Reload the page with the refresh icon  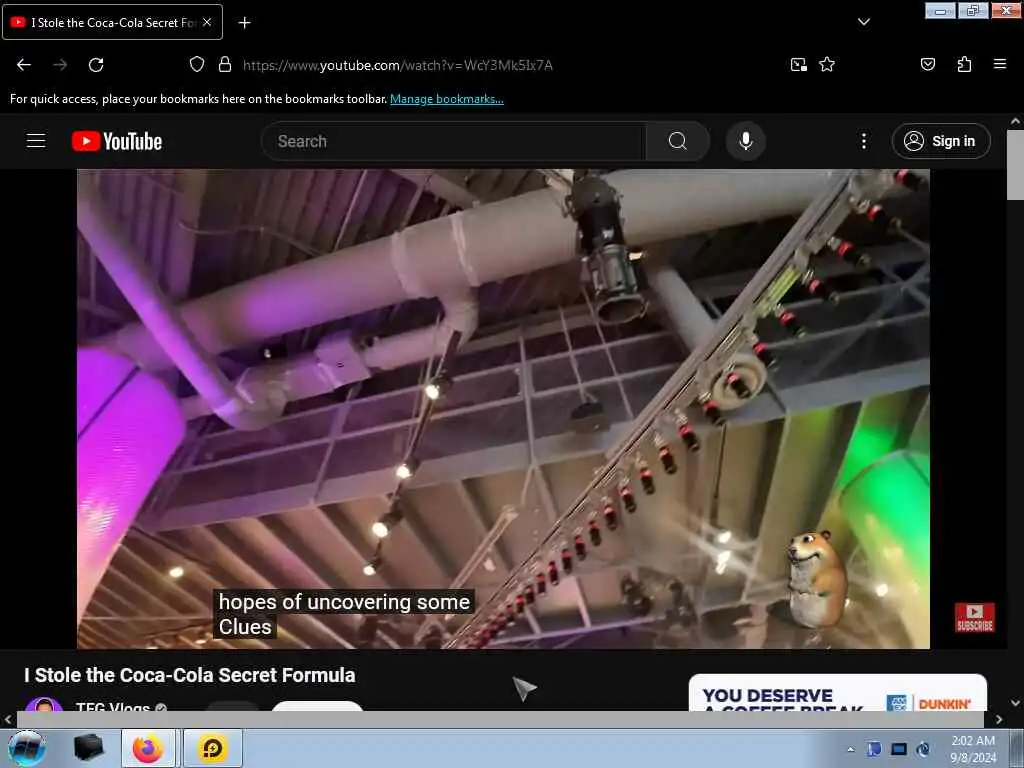tap(96, 65)
